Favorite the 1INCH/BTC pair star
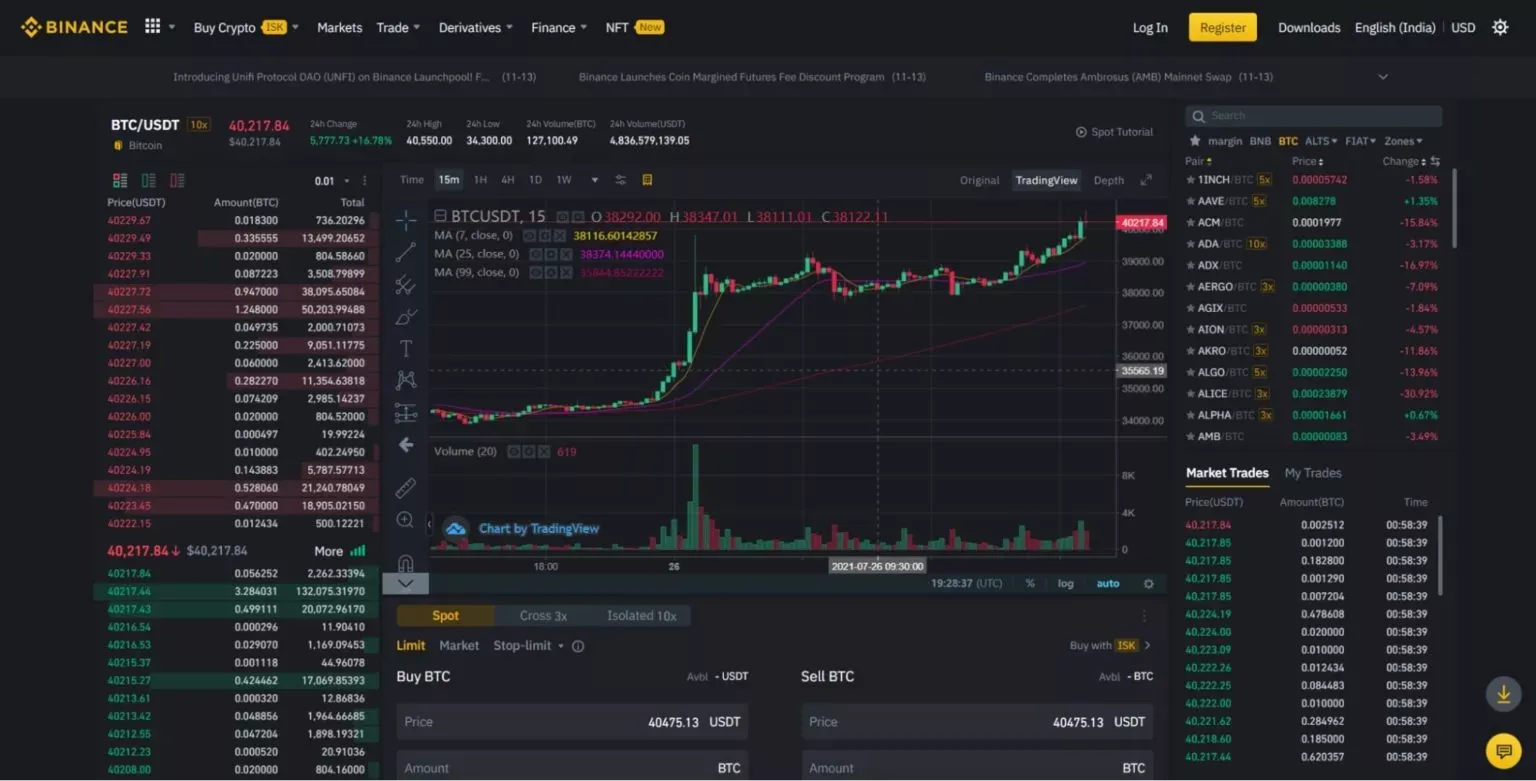The image size is (1536, 781). coord(1191,180)
